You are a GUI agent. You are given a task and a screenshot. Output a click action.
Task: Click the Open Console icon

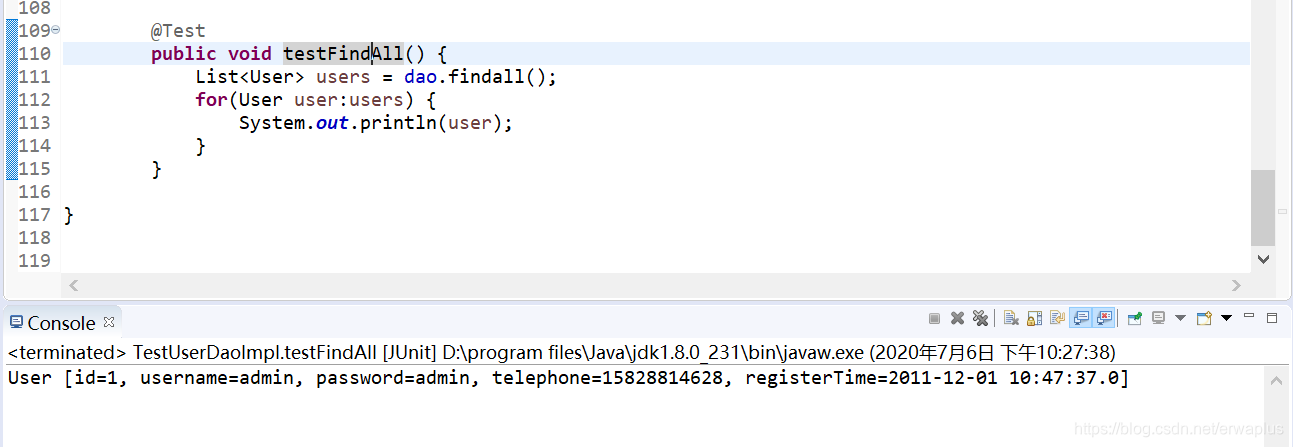(1204, 318)
